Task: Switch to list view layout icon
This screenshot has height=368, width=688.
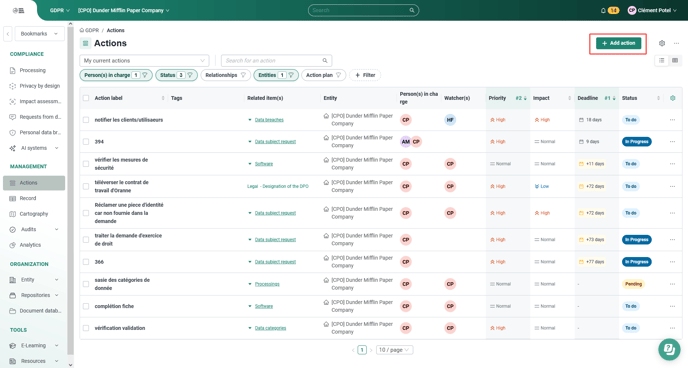Action: [662, 61]
